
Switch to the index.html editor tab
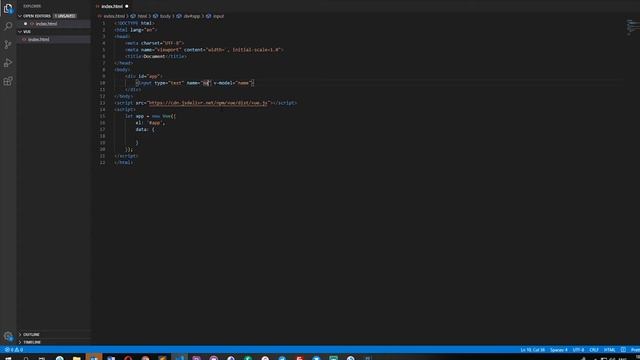112,6
